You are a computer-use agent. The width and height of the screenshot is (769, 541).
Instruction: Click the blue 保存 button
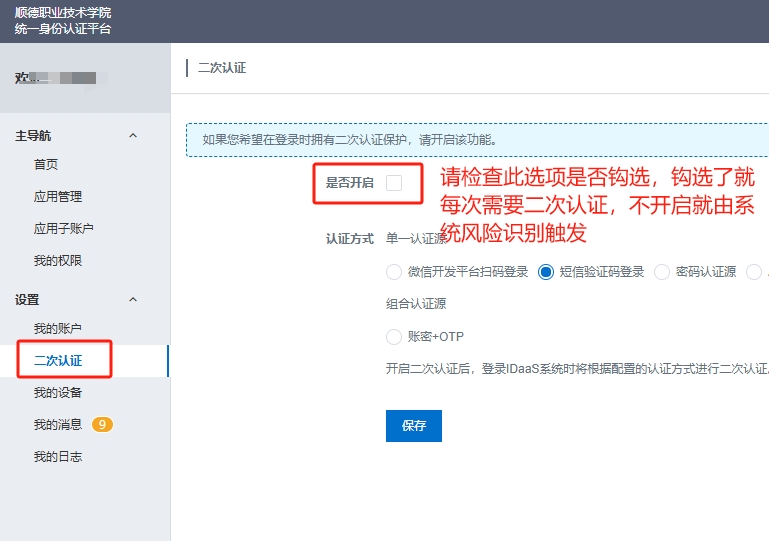(x=413, y=425)
